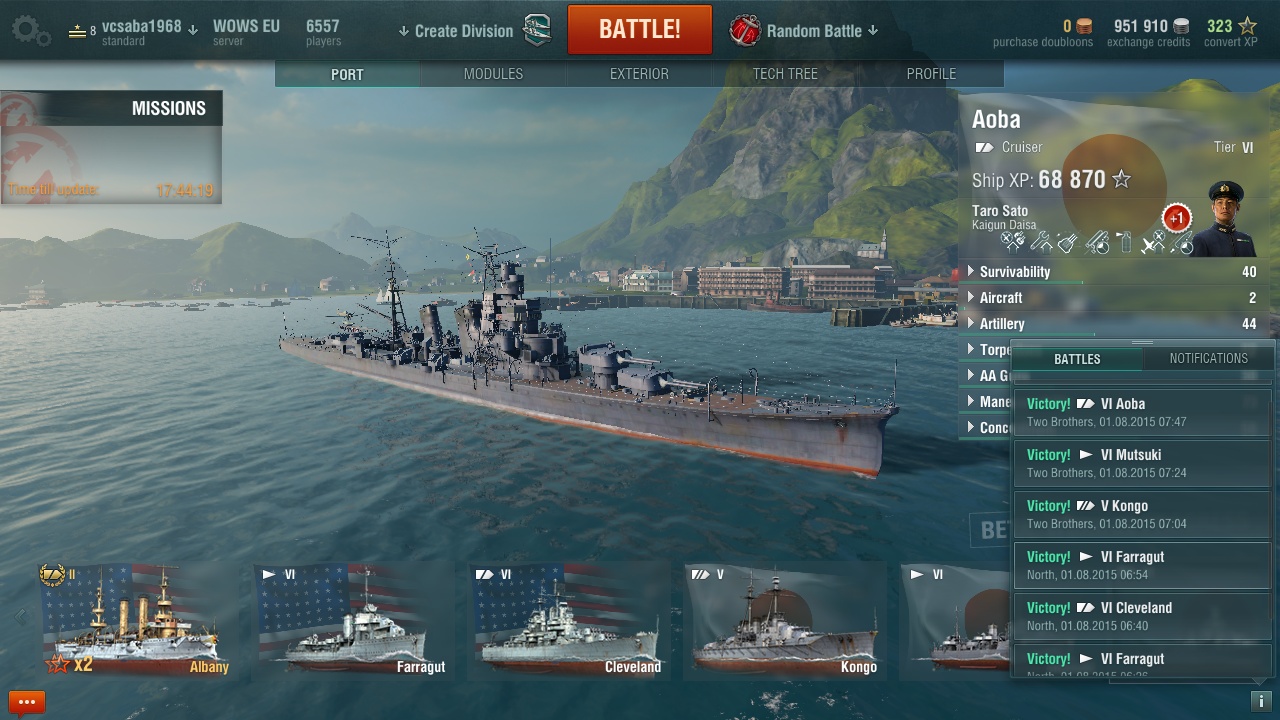Select the Cleveland ship in carousel
1280x720 pixels.
pyautogui.click(x=567, y=621)
